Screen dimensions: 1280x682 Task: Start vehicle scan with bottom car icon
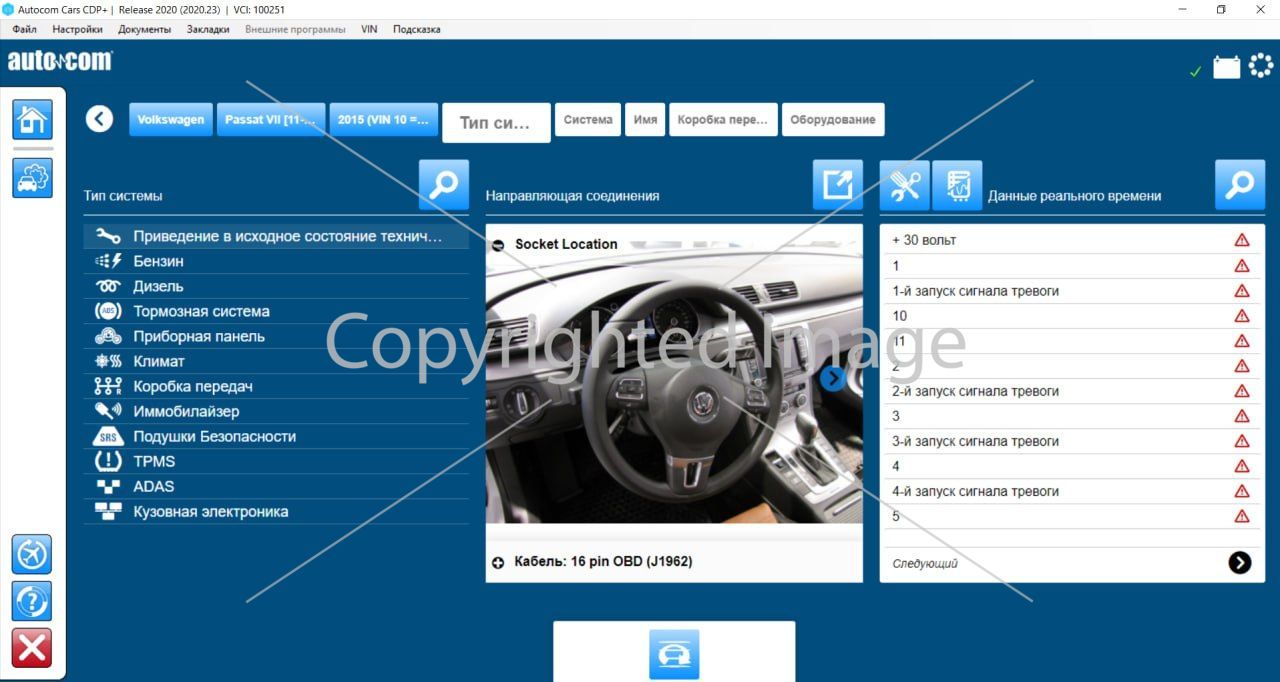(674, 655)
